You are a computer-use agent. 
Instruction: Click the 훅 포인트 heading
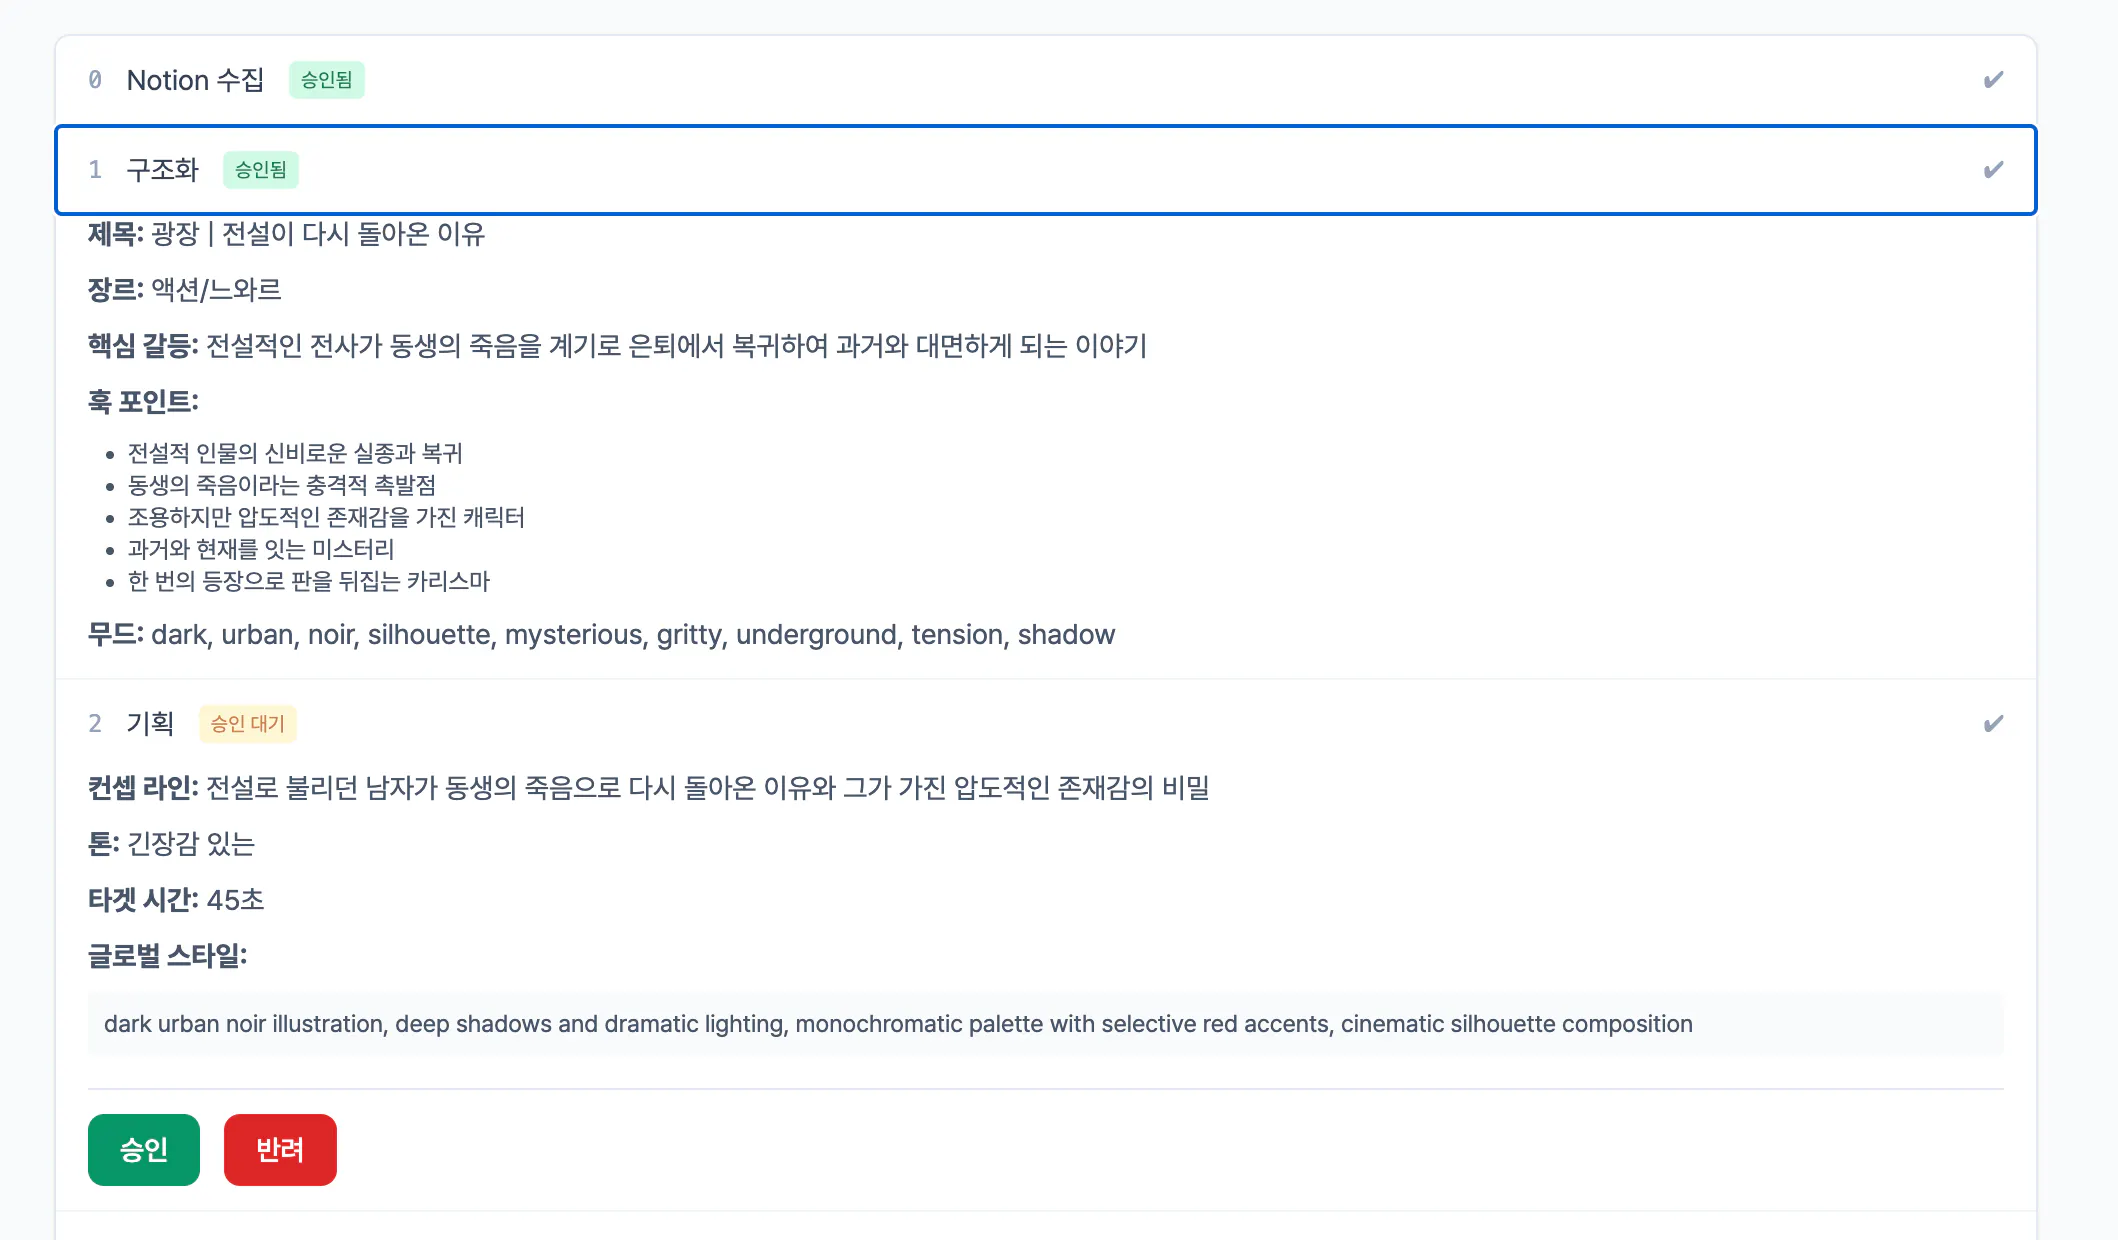coord(143,402)
